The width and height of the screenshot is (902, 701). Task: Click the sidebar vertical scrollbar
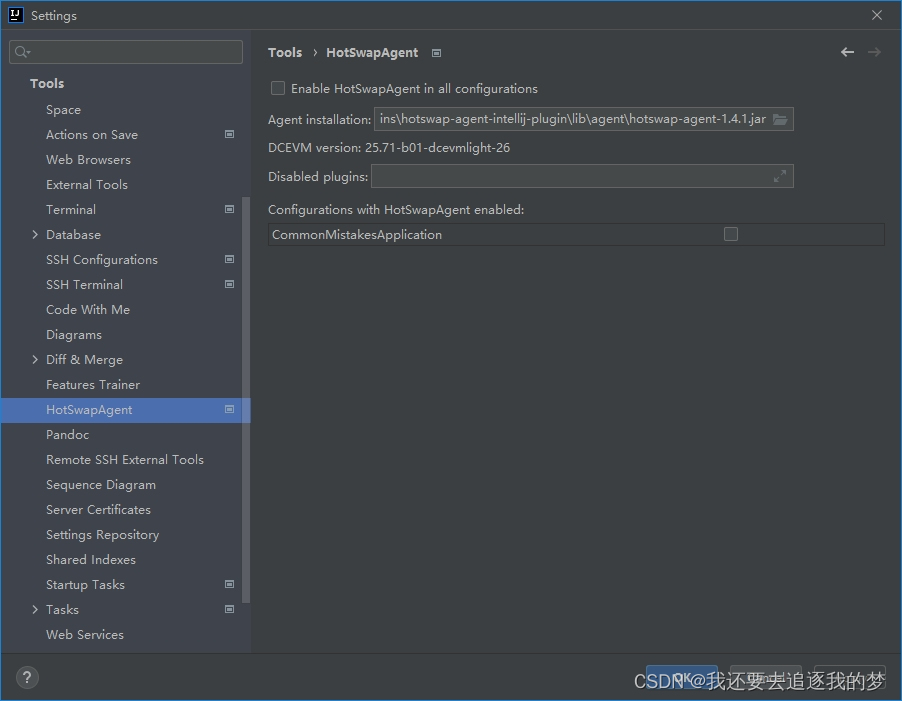[246, 400]
